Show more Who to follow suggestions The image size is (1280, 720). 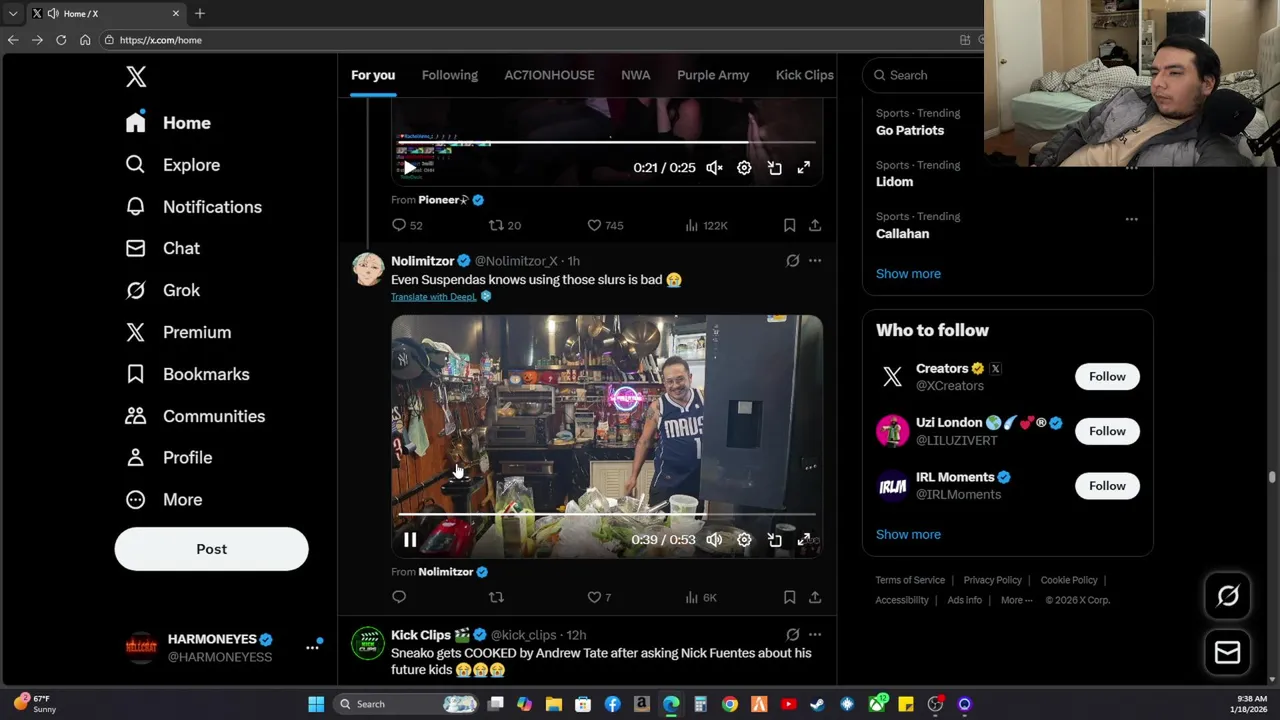point(908,535)
